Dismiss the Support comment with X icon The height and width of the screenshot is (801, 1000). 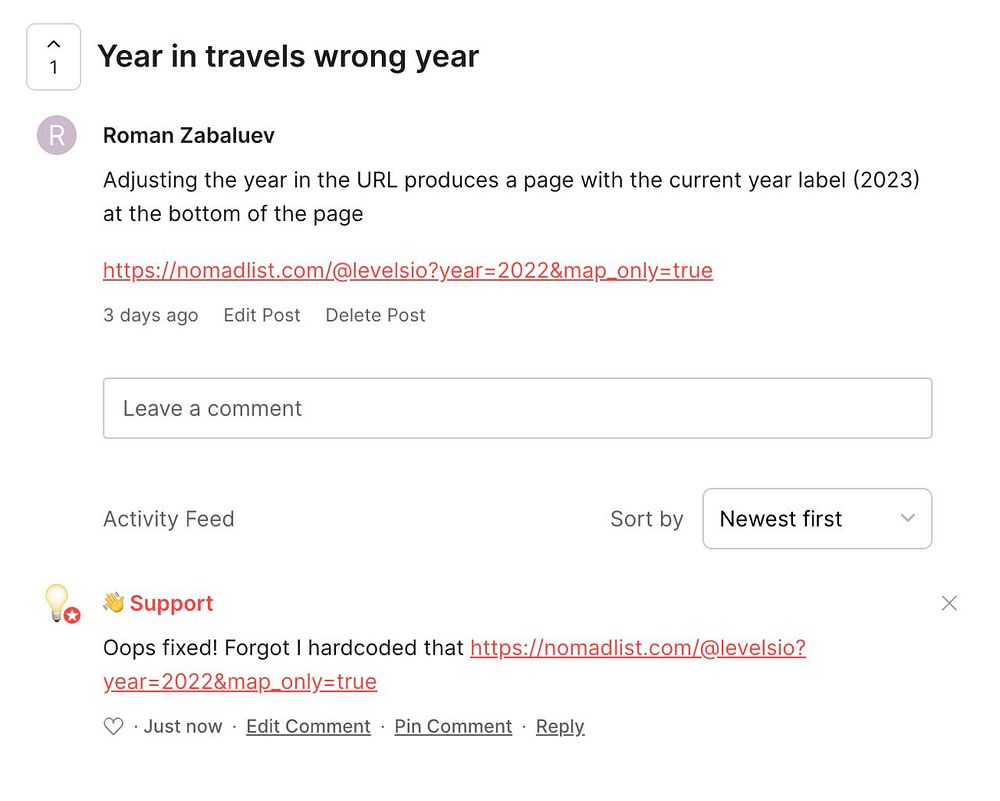click(x=949, y=603)
